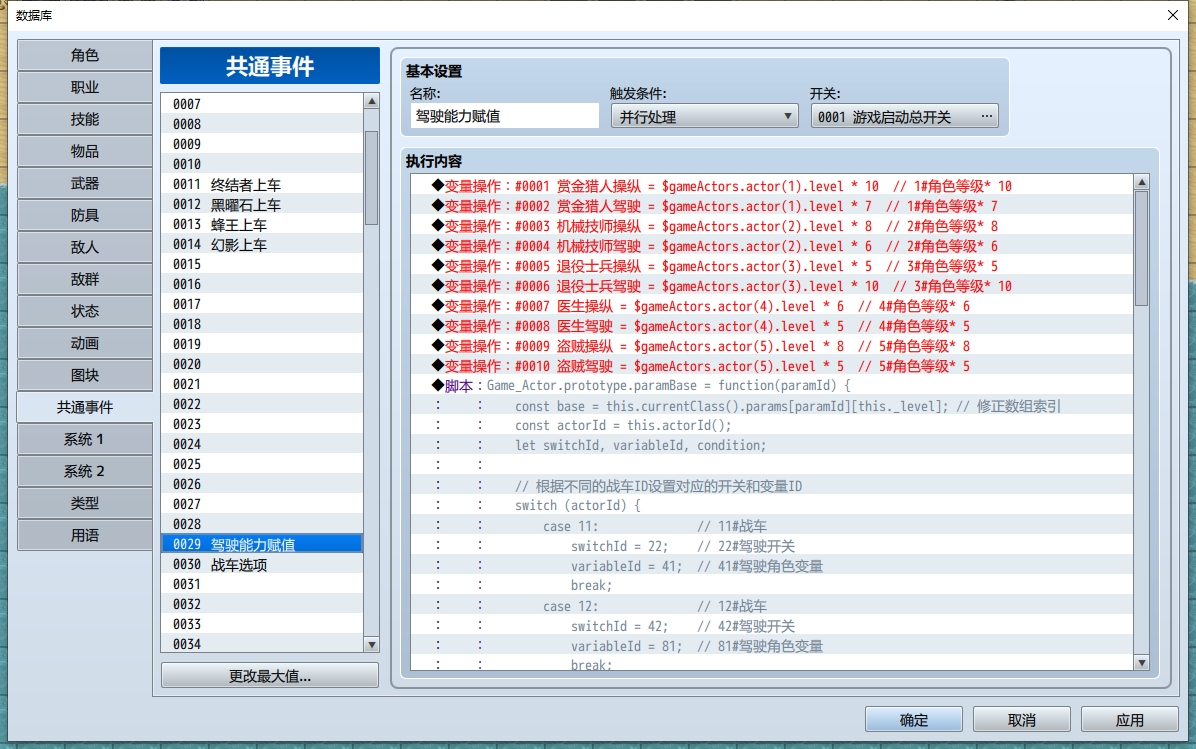
Task: Open the 武器 tab
Action: click(x=85, y=183)
